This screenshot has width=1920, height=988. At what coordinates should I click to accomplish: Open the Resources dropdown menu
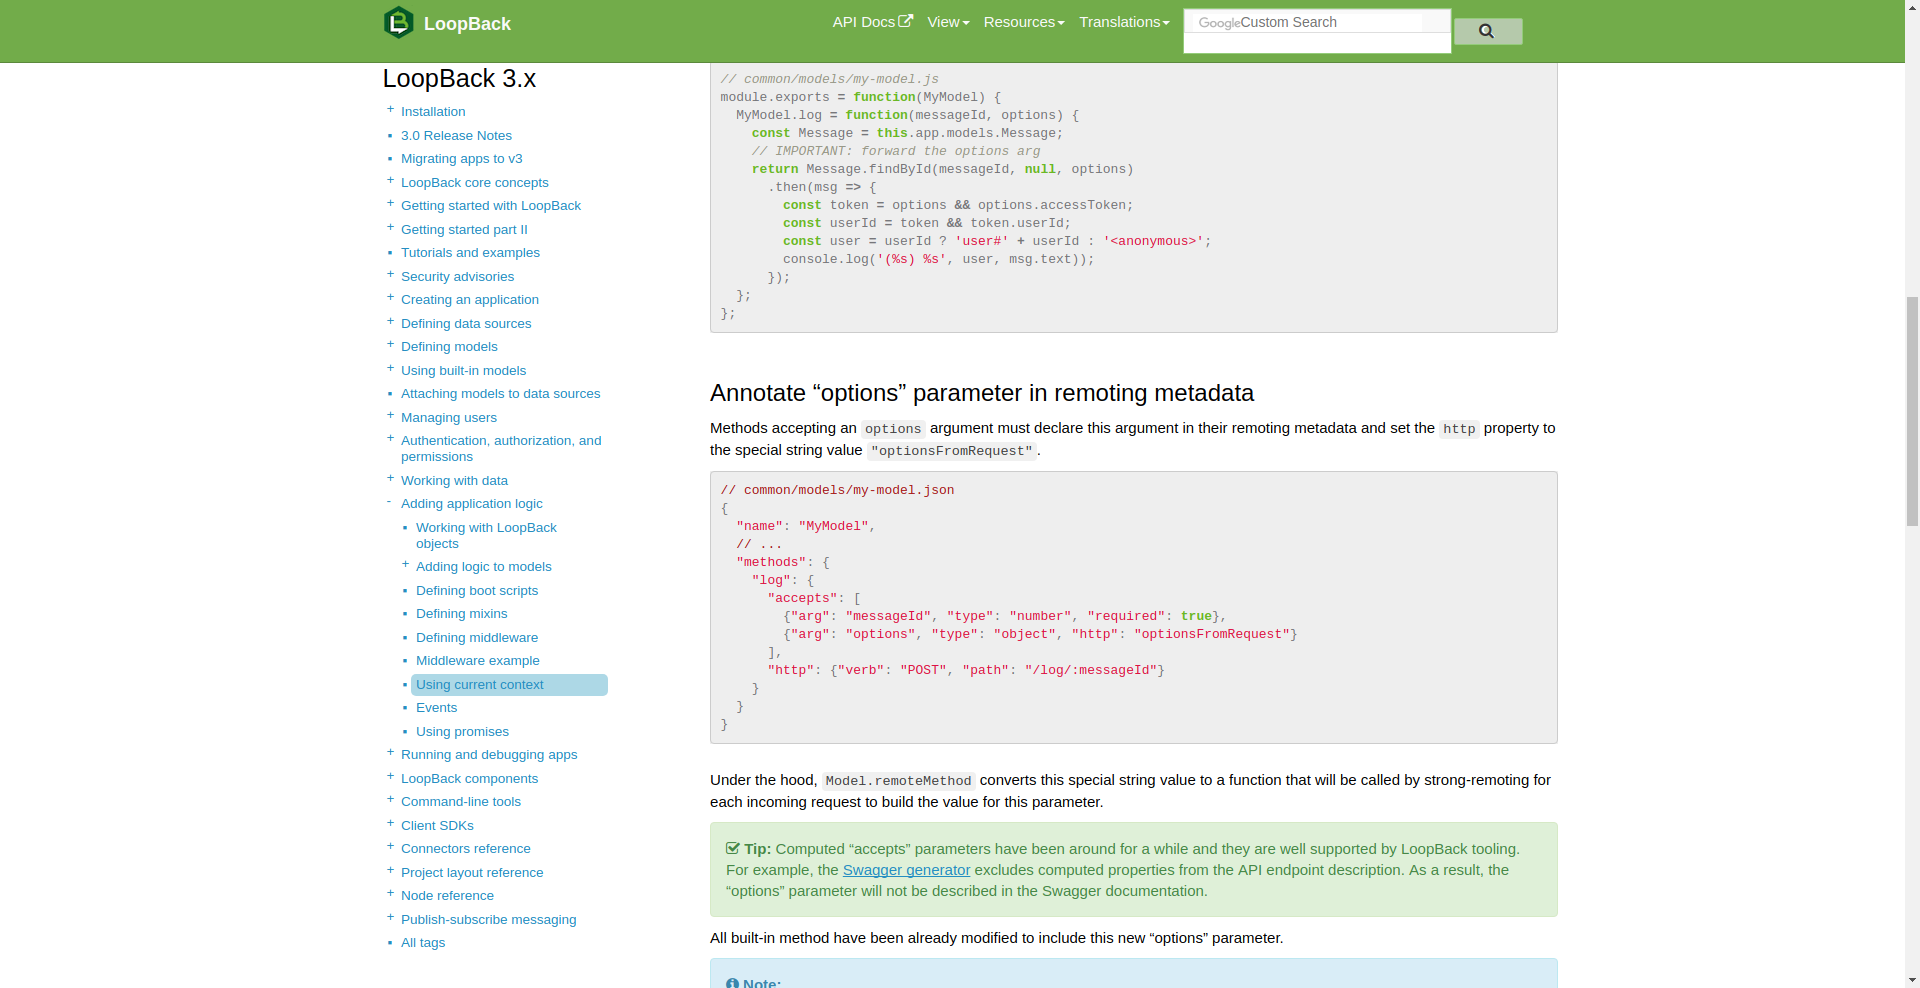(x=1024, y=22)
